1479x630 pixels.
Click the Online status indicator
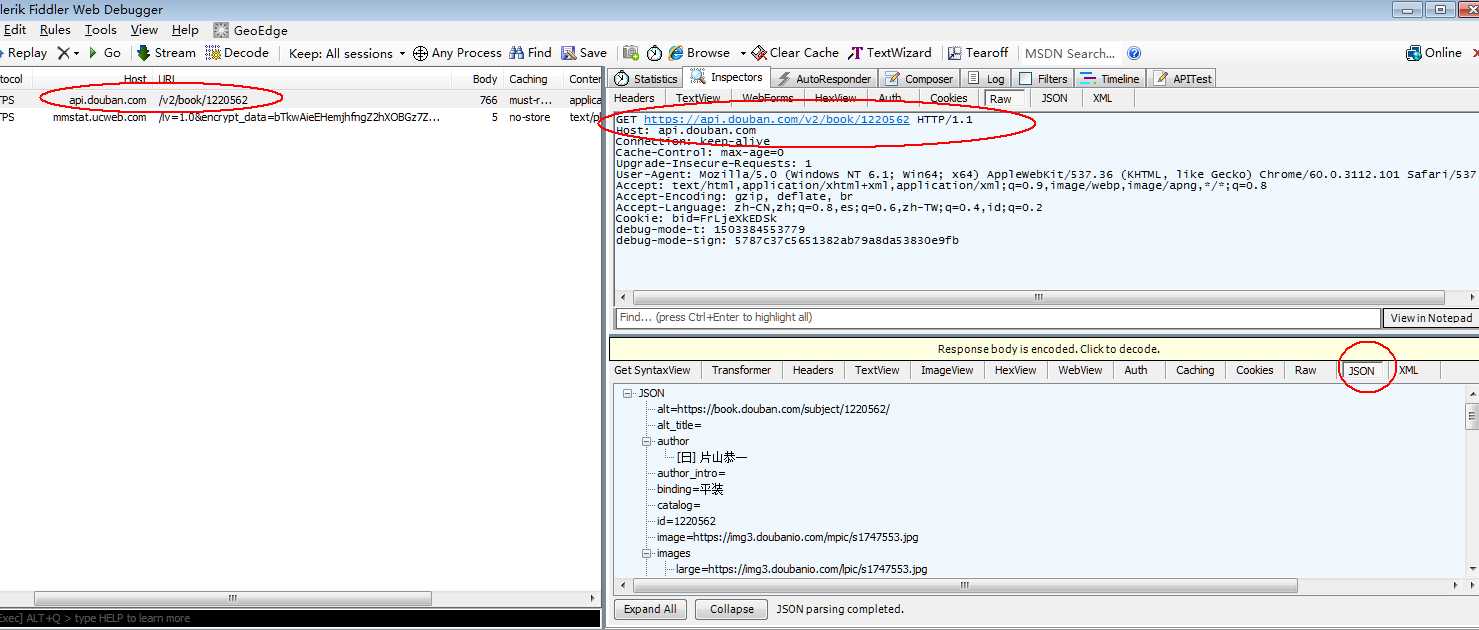[x=1434, y=53]
